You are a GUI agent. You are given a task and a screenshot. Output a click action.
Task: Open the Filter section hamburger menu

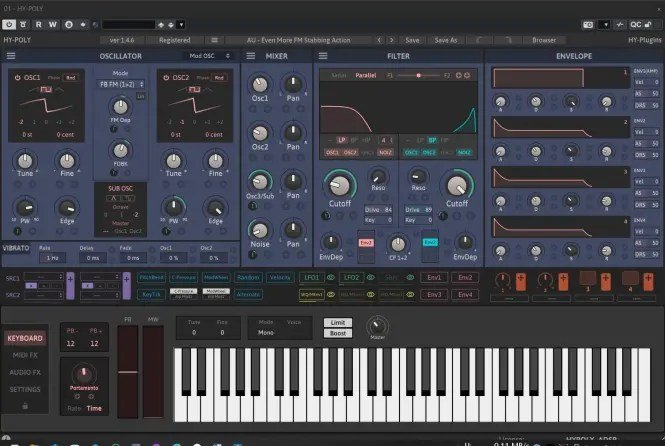(323, 56)
